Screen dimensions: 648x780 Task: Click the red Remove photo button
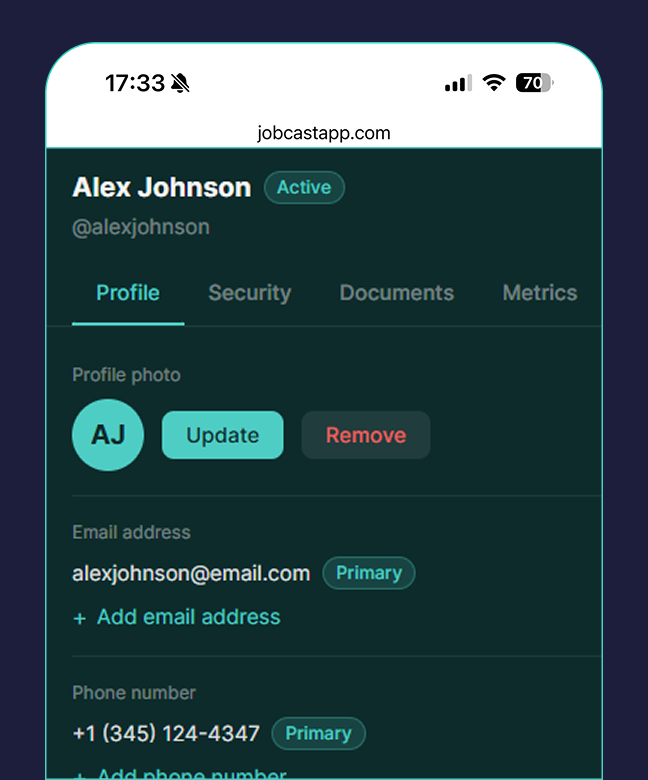[x=366, y=435]
